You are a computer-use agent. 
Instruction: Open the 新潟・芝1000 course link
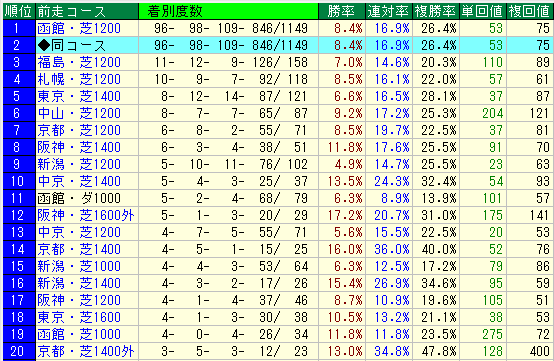pyautogui.click(x=79, y=266)
